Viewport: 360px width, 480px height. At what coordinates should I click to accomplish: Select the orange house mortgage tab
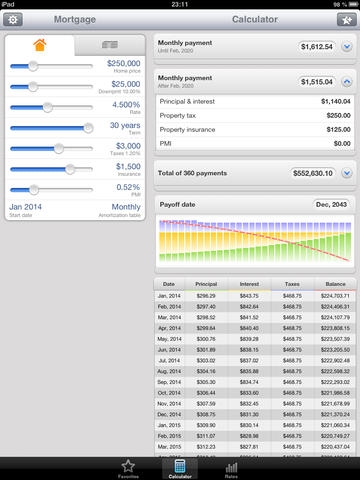click(40, 45)
